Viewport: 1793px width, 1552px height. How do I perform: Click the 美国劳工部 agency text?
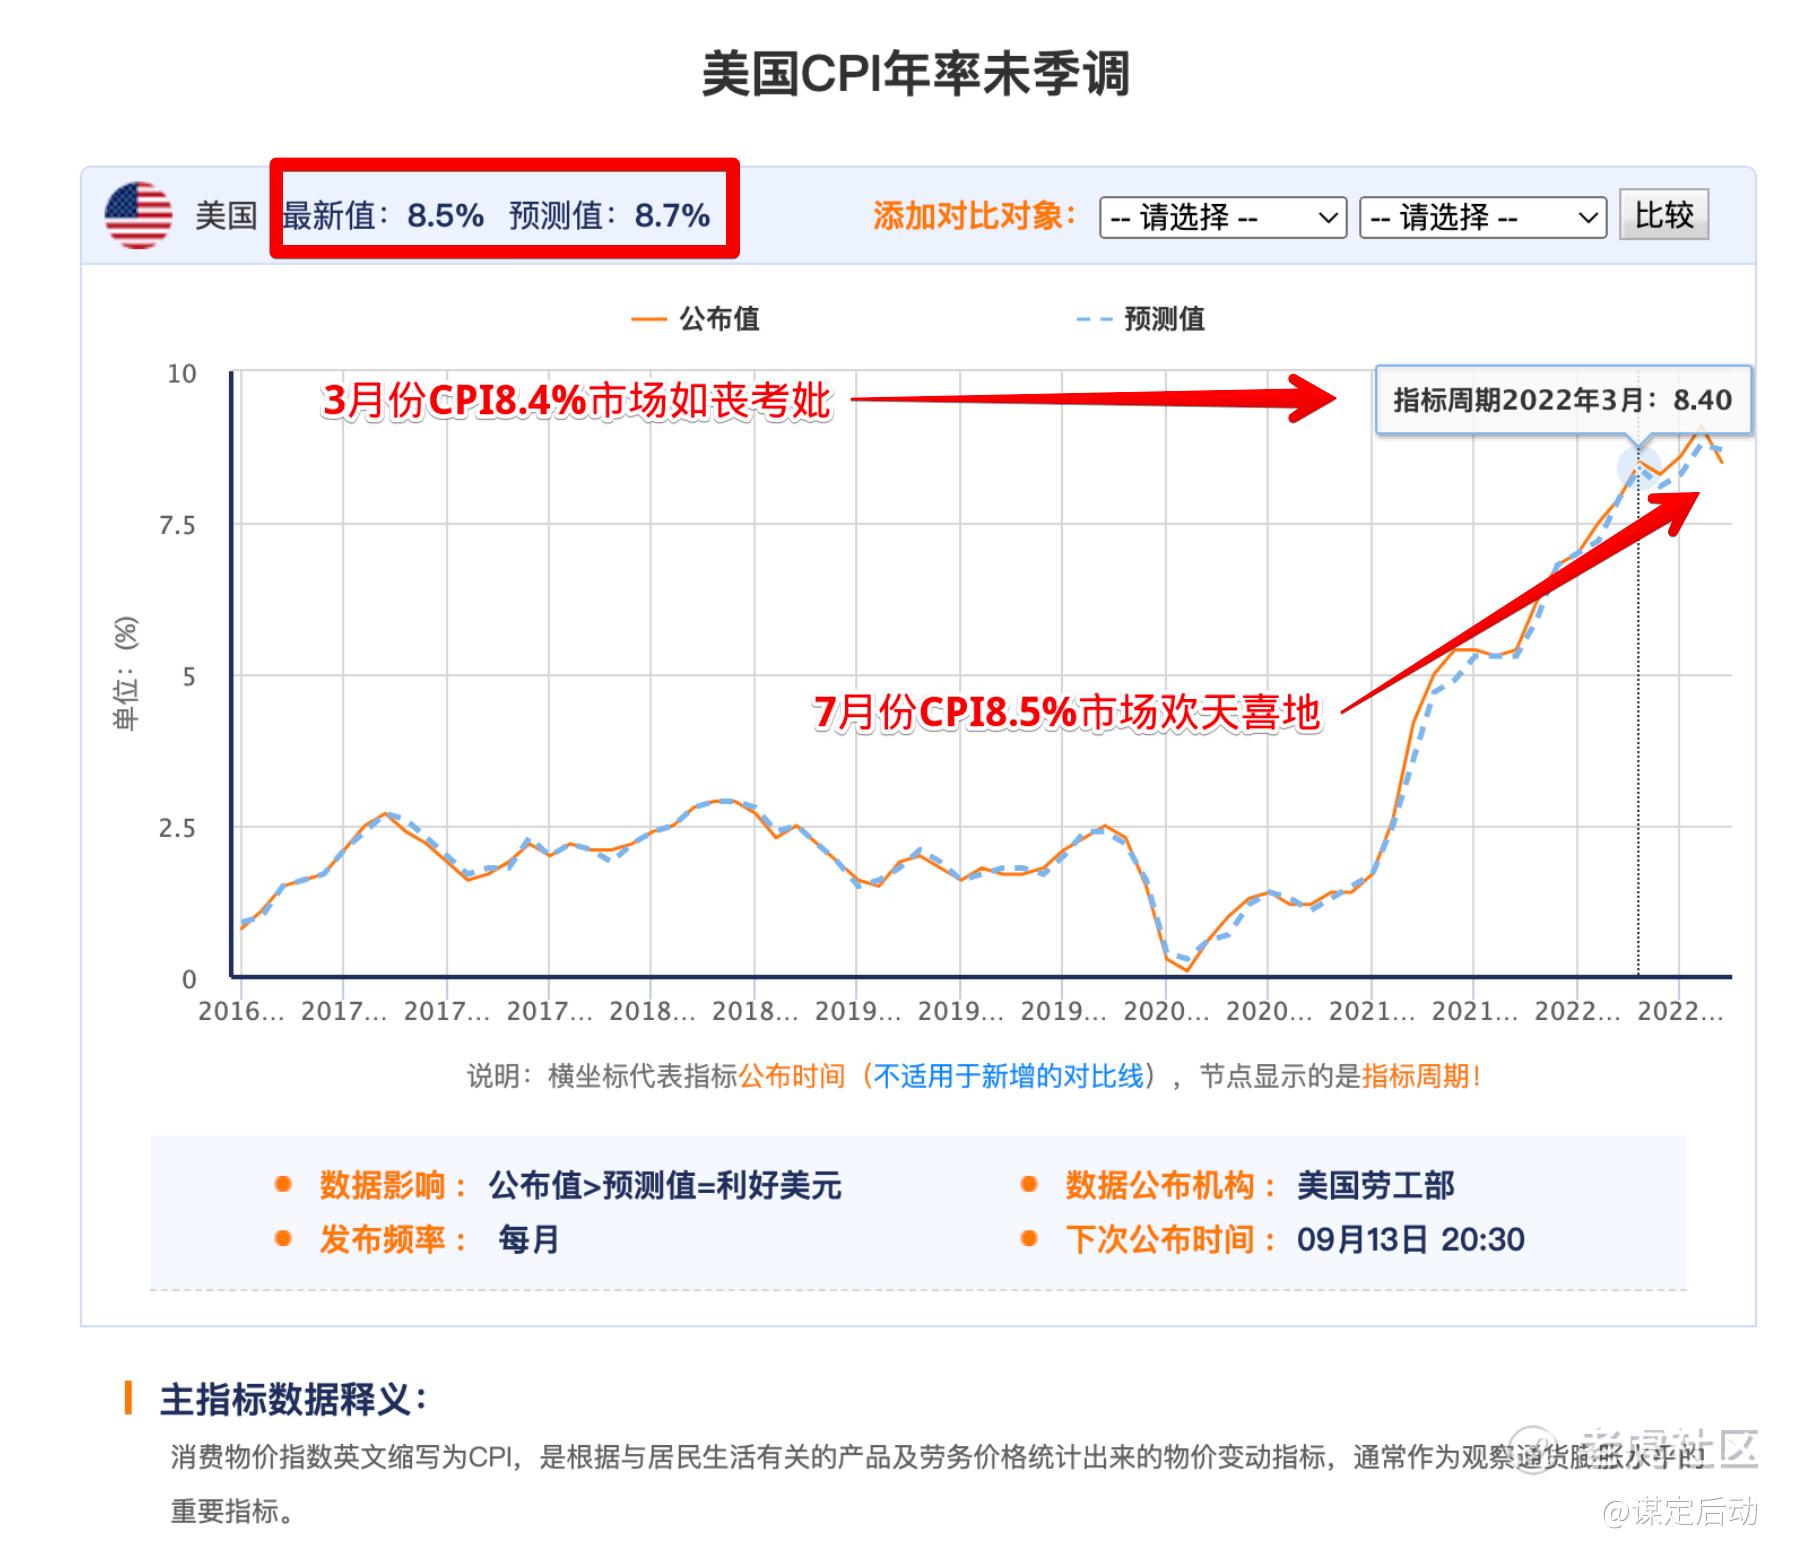(x=1375, y=1185)
